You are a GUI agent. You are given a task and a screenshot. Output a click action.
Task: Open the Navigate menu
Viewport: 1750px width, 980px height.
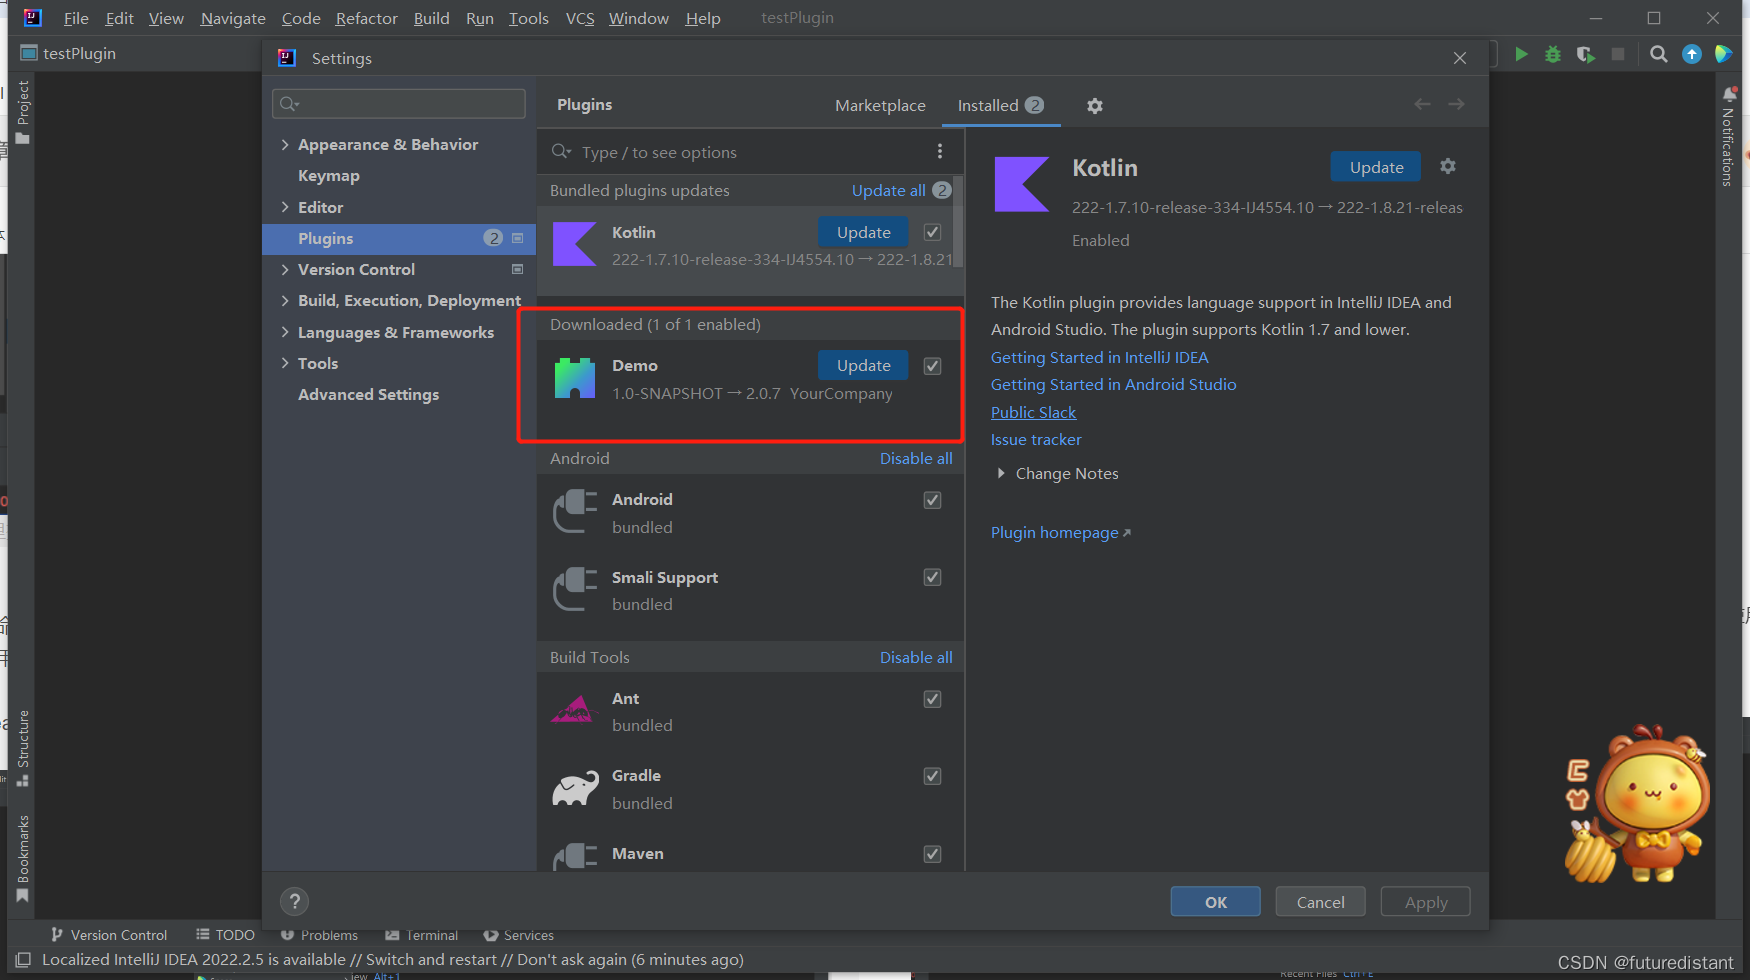click(x=233, y=18)
